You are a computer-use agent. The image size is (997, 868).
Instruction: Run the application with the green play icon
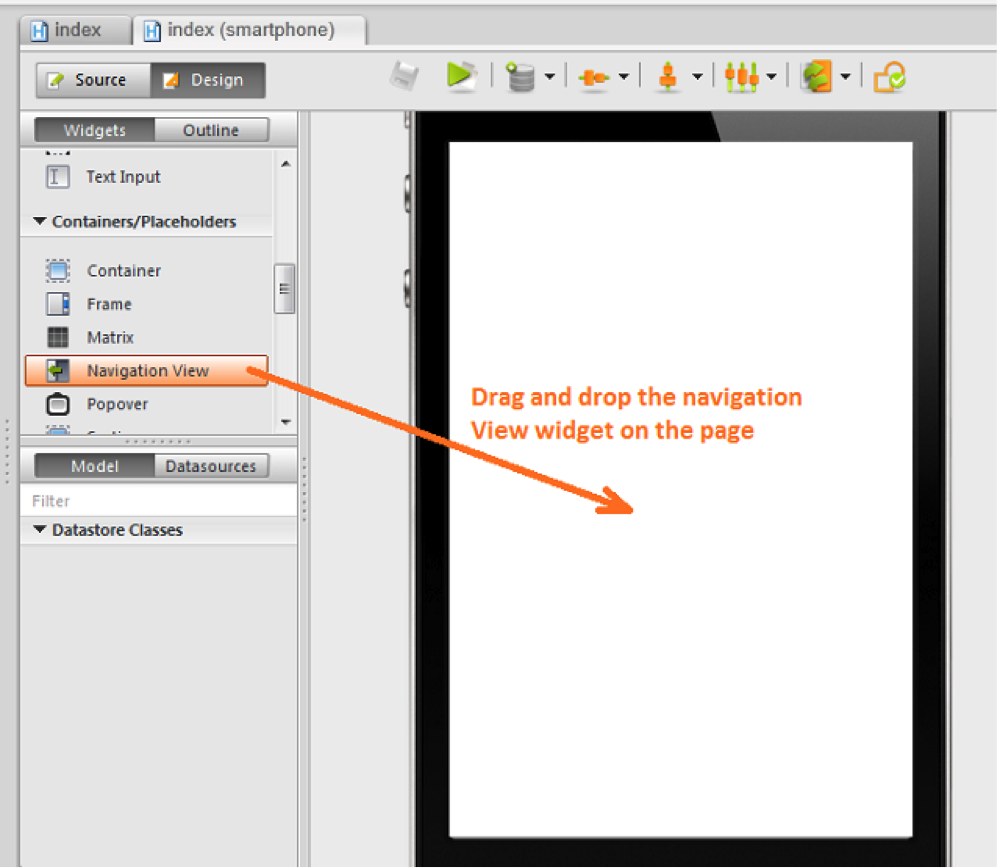pos(461,74)
